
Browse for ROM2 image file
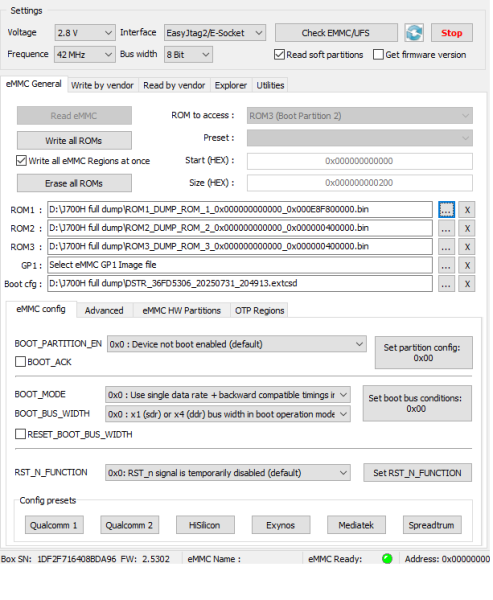point(446,228)
